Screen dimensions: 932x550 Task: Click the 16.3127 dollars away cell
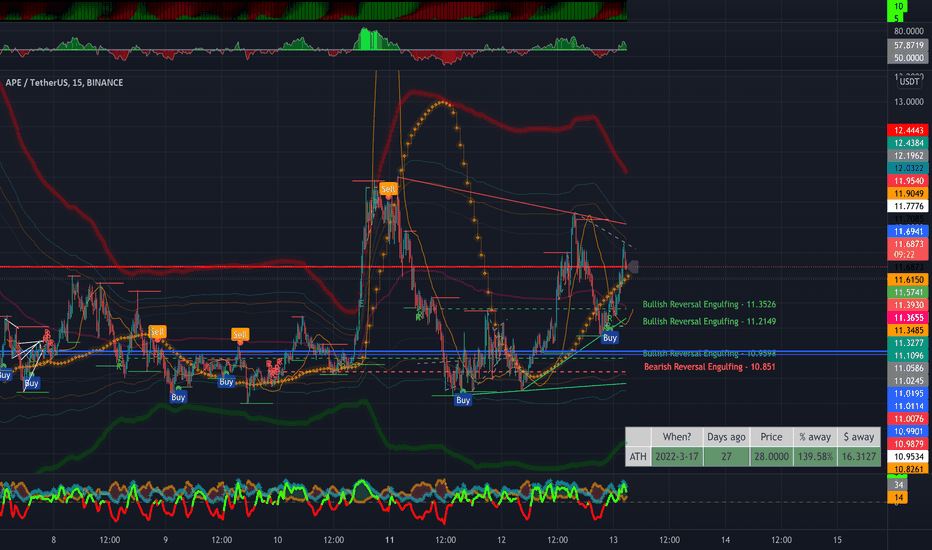point(859,457)
